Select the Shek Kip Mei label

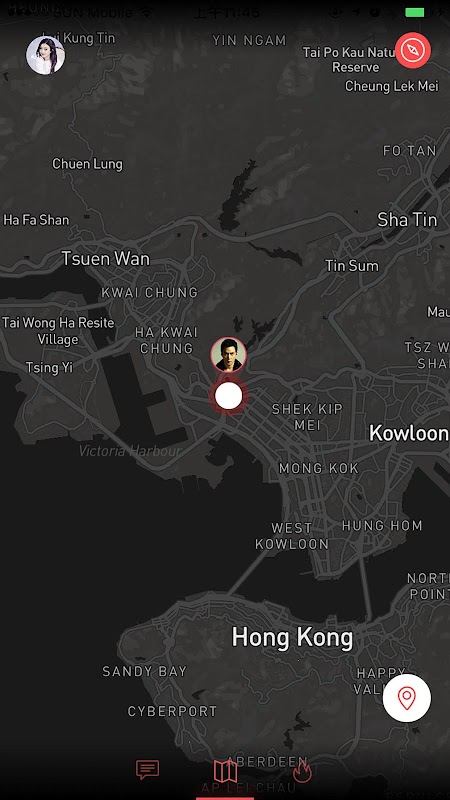click(x=307, y=417)
